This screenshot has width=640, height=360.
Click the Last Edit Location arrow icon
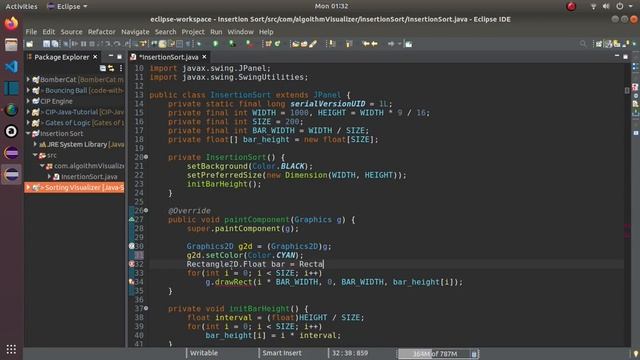click(366, 44)
